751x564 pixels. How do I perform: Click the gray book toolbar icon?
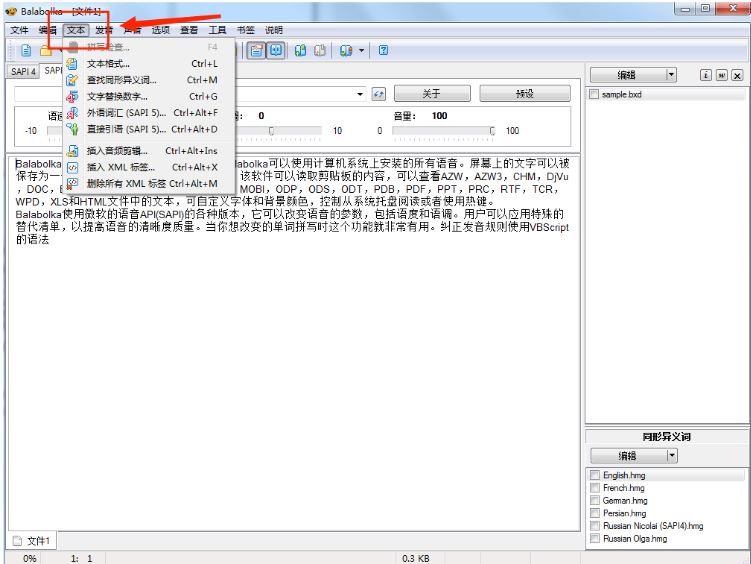pyautogui.click(x=320, y=50)
